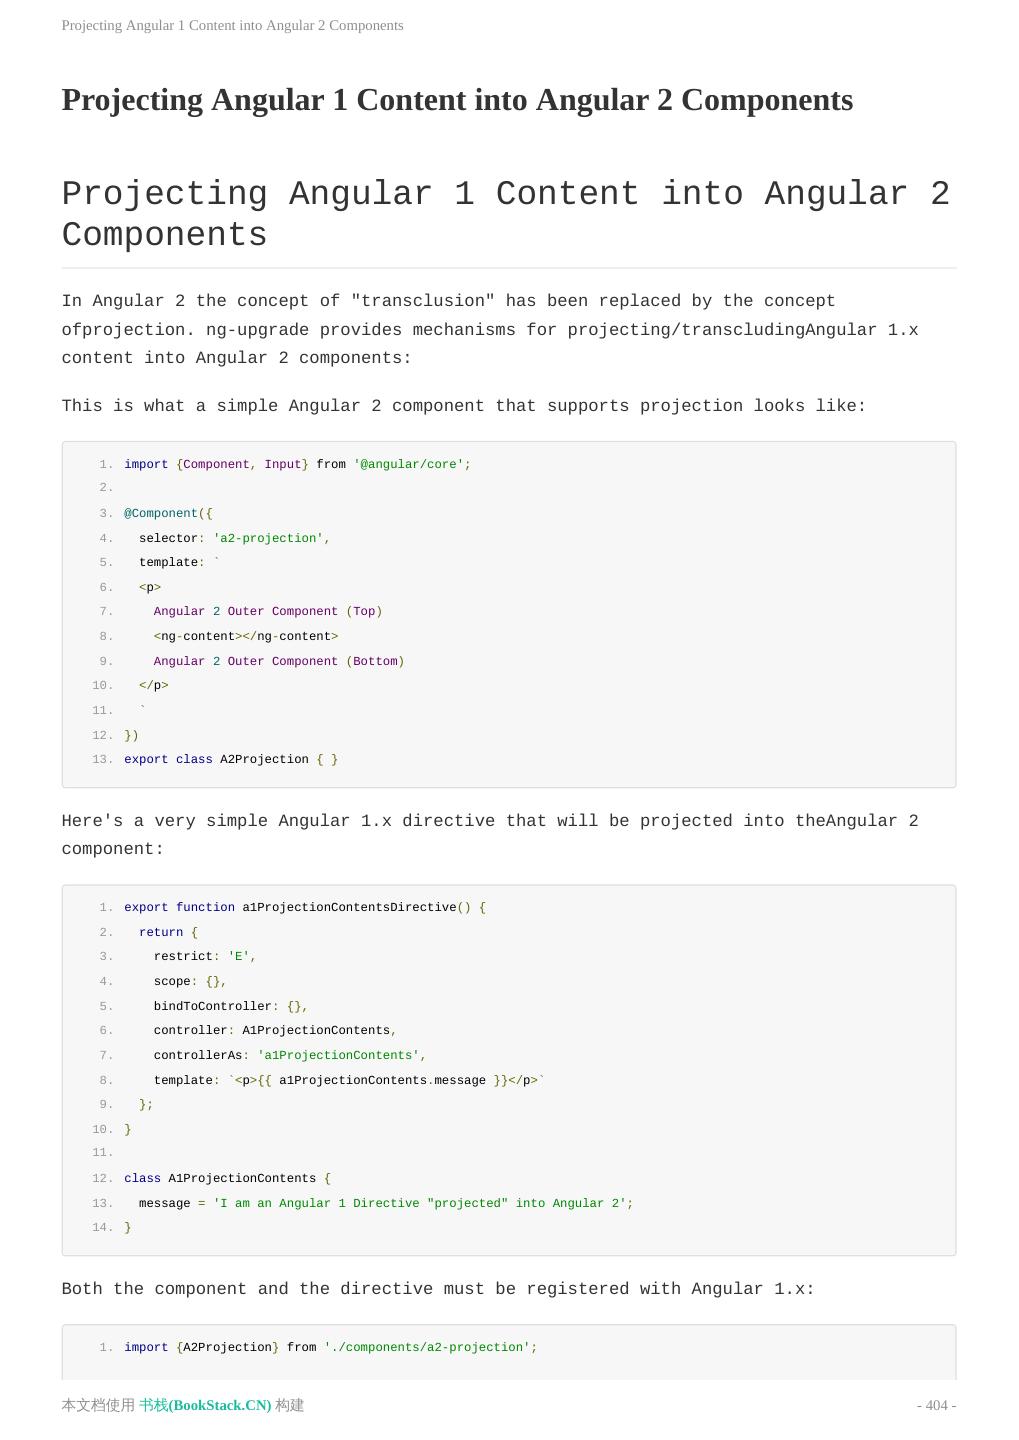Click the page number 404 in footer

(x=936, y=1405)
